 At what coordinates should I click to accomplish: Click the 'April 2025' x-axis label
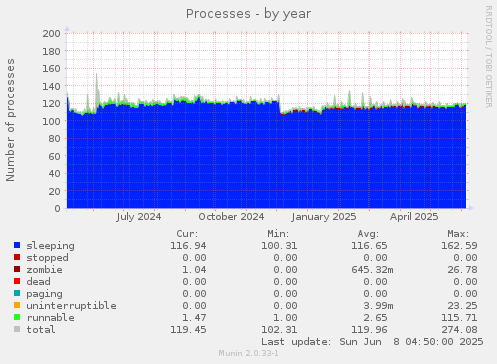click(x=414, y=217)
